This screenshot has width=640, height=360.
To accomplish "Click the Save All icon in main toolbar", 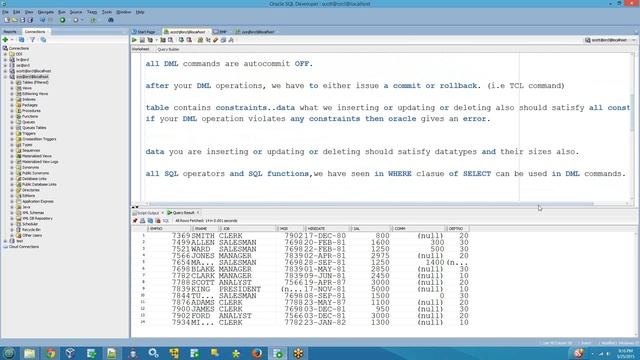I will [30, 20].
